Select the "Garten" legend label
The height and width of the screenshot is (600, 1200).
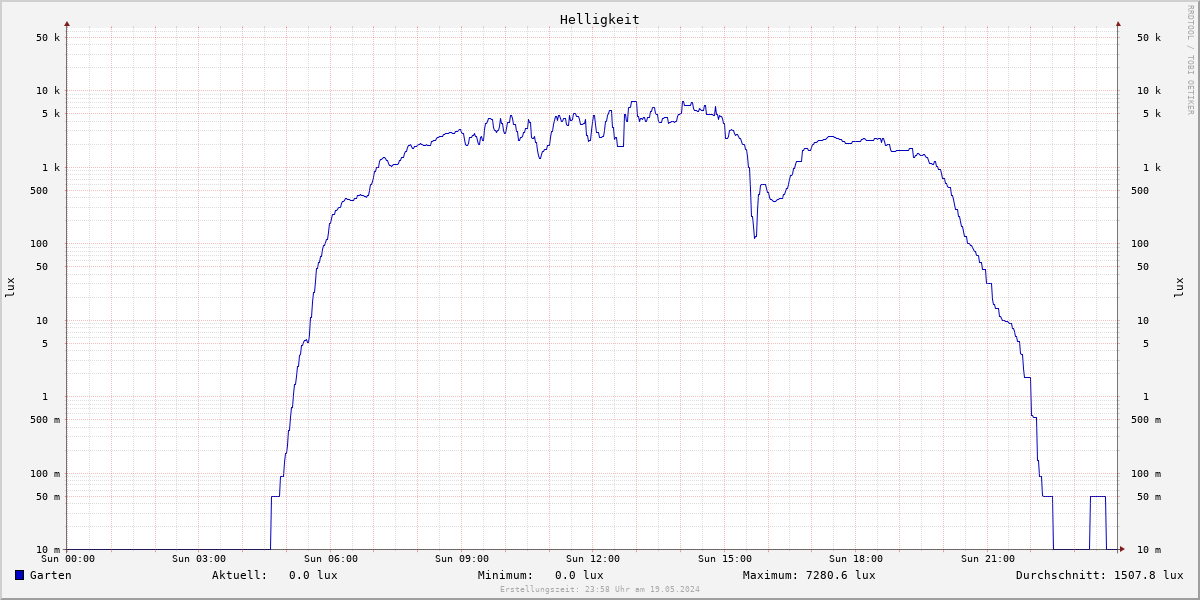51,575
